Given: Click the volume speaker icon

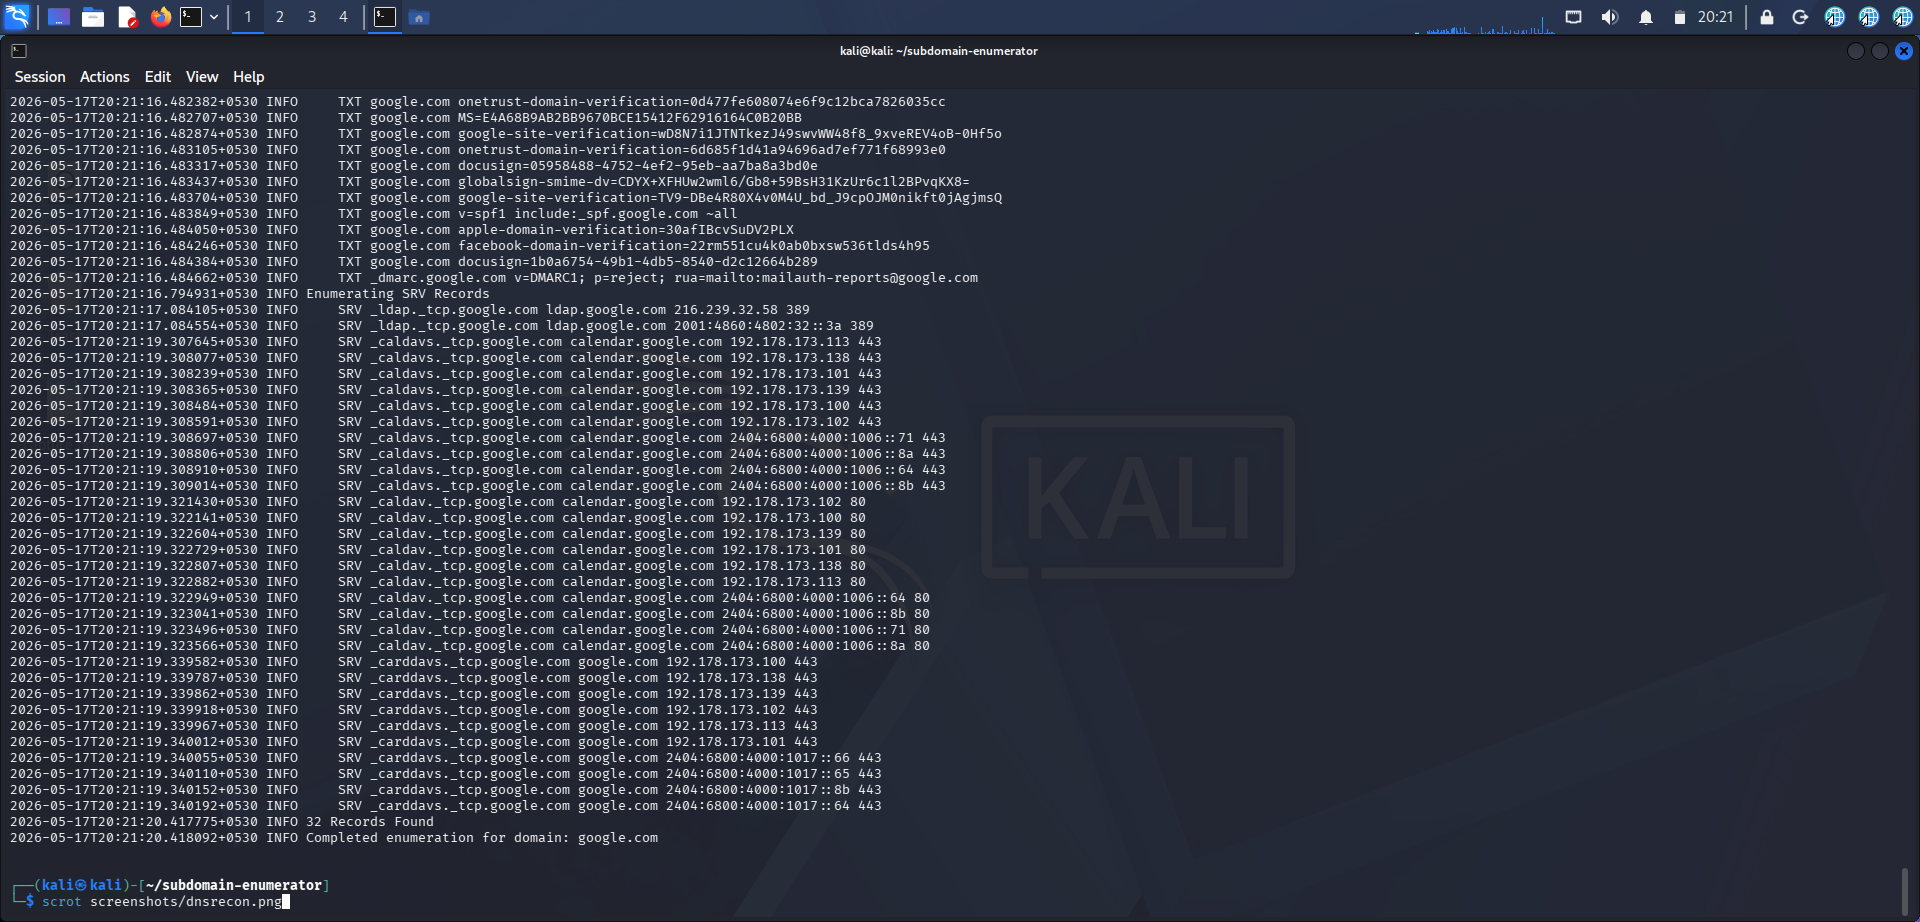Looking at the screenshot, I should pos(1609,17).
